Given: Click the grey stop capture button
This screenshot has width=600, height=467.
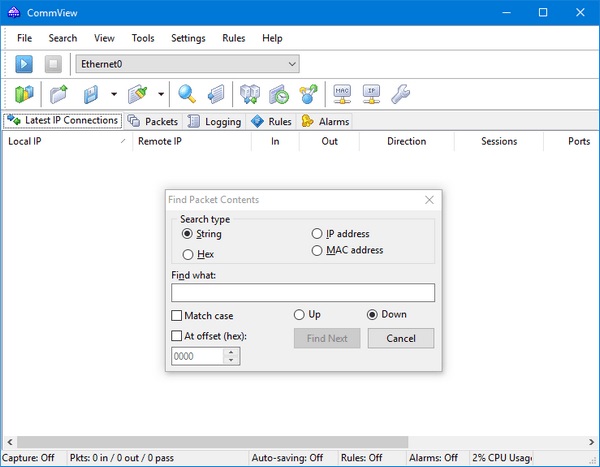Looking at the screenshot, I should coord(53,64).
